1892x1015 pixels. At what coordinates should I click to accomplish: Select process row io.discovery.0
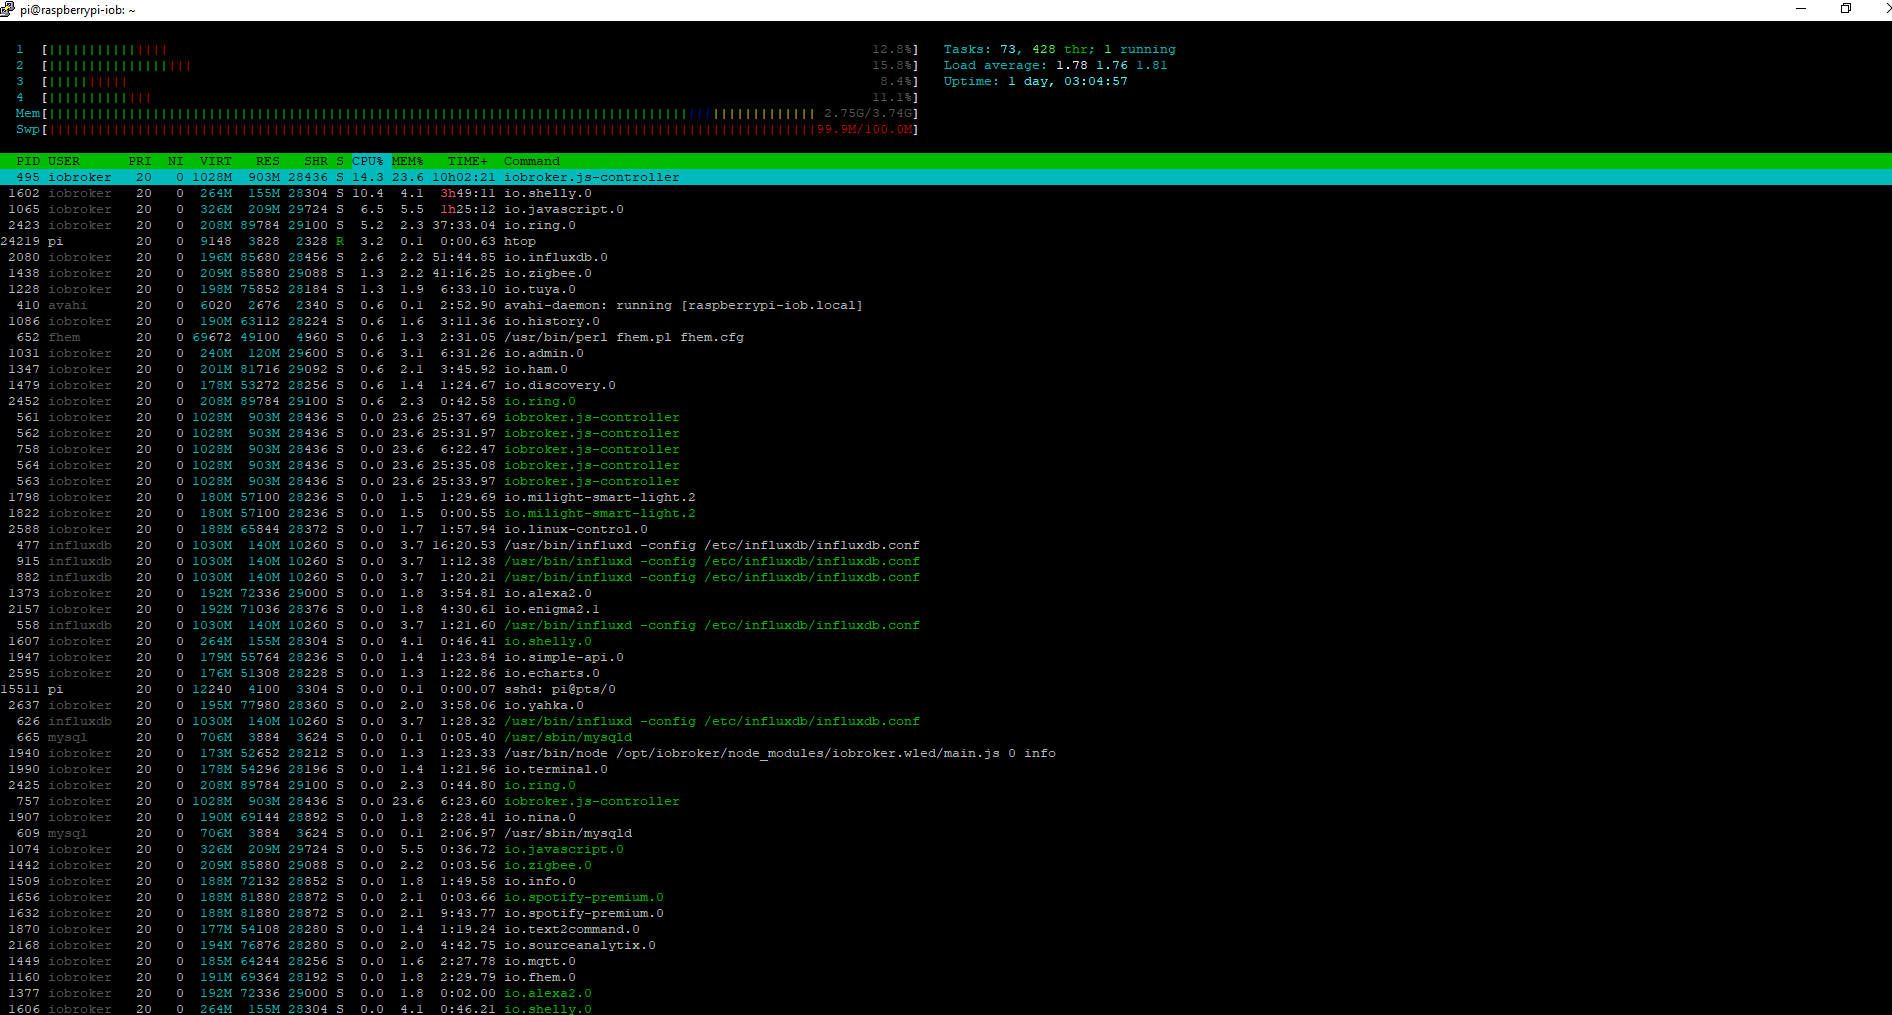coord(946,385)
